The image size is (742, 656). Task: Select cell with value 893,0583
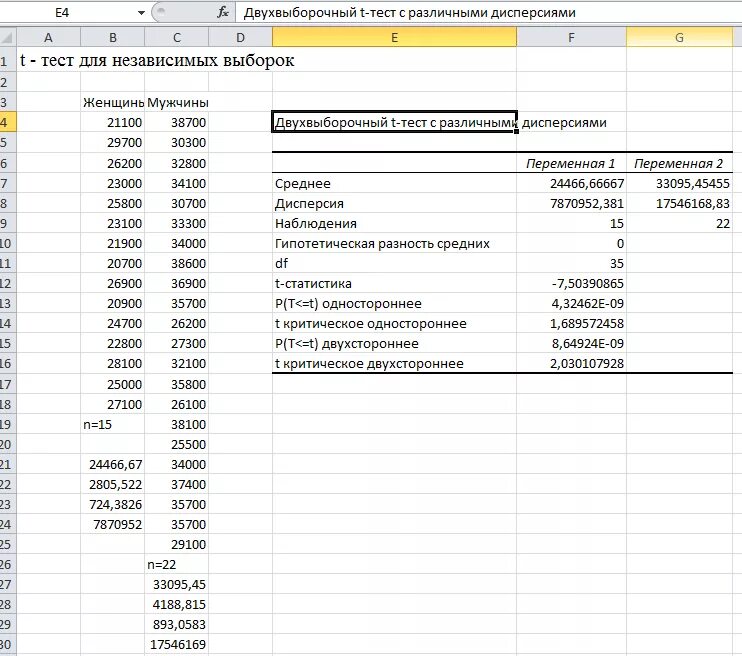177,624
